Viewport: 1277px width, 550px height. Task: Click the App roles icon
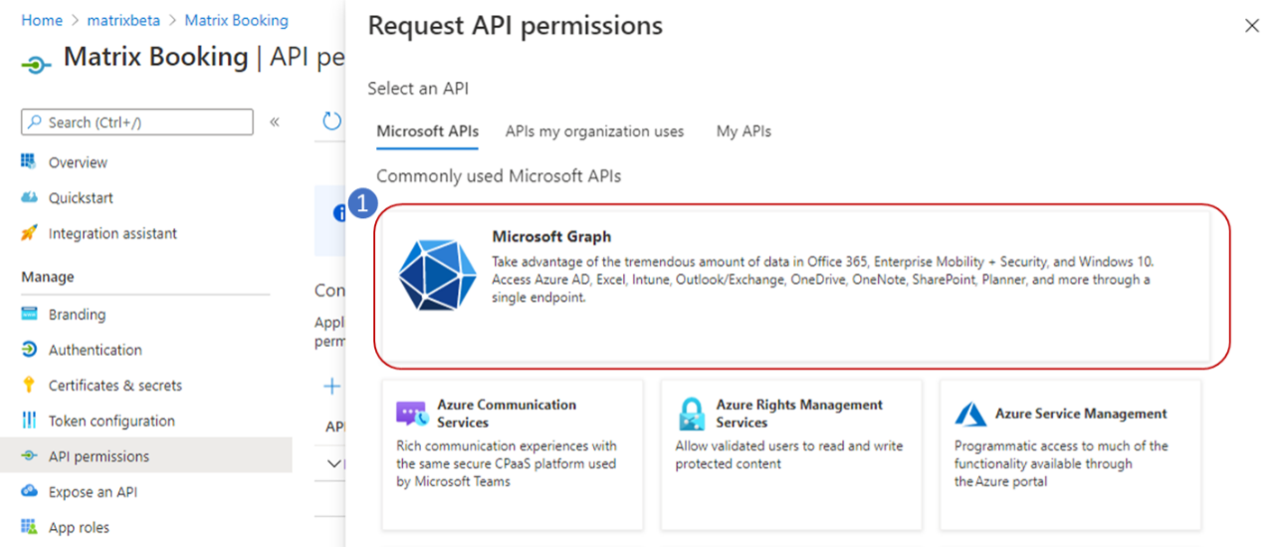28,527
